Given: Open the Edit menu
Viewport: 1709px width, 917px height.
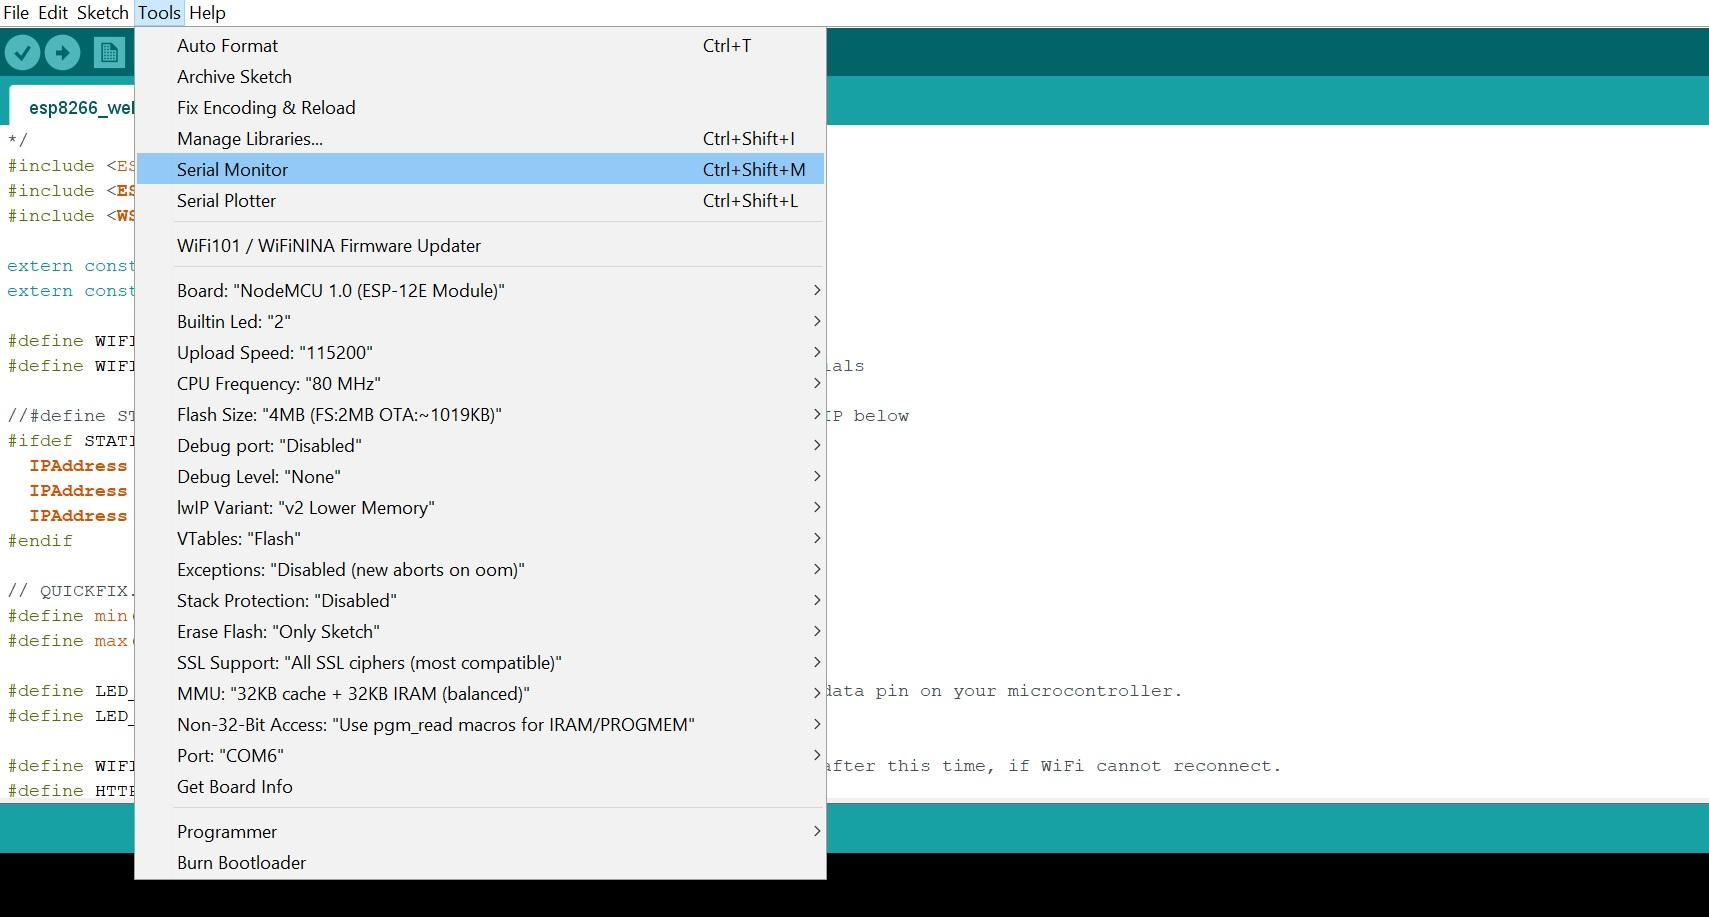Looking at the screenshot, I should [x=53, y=13].
